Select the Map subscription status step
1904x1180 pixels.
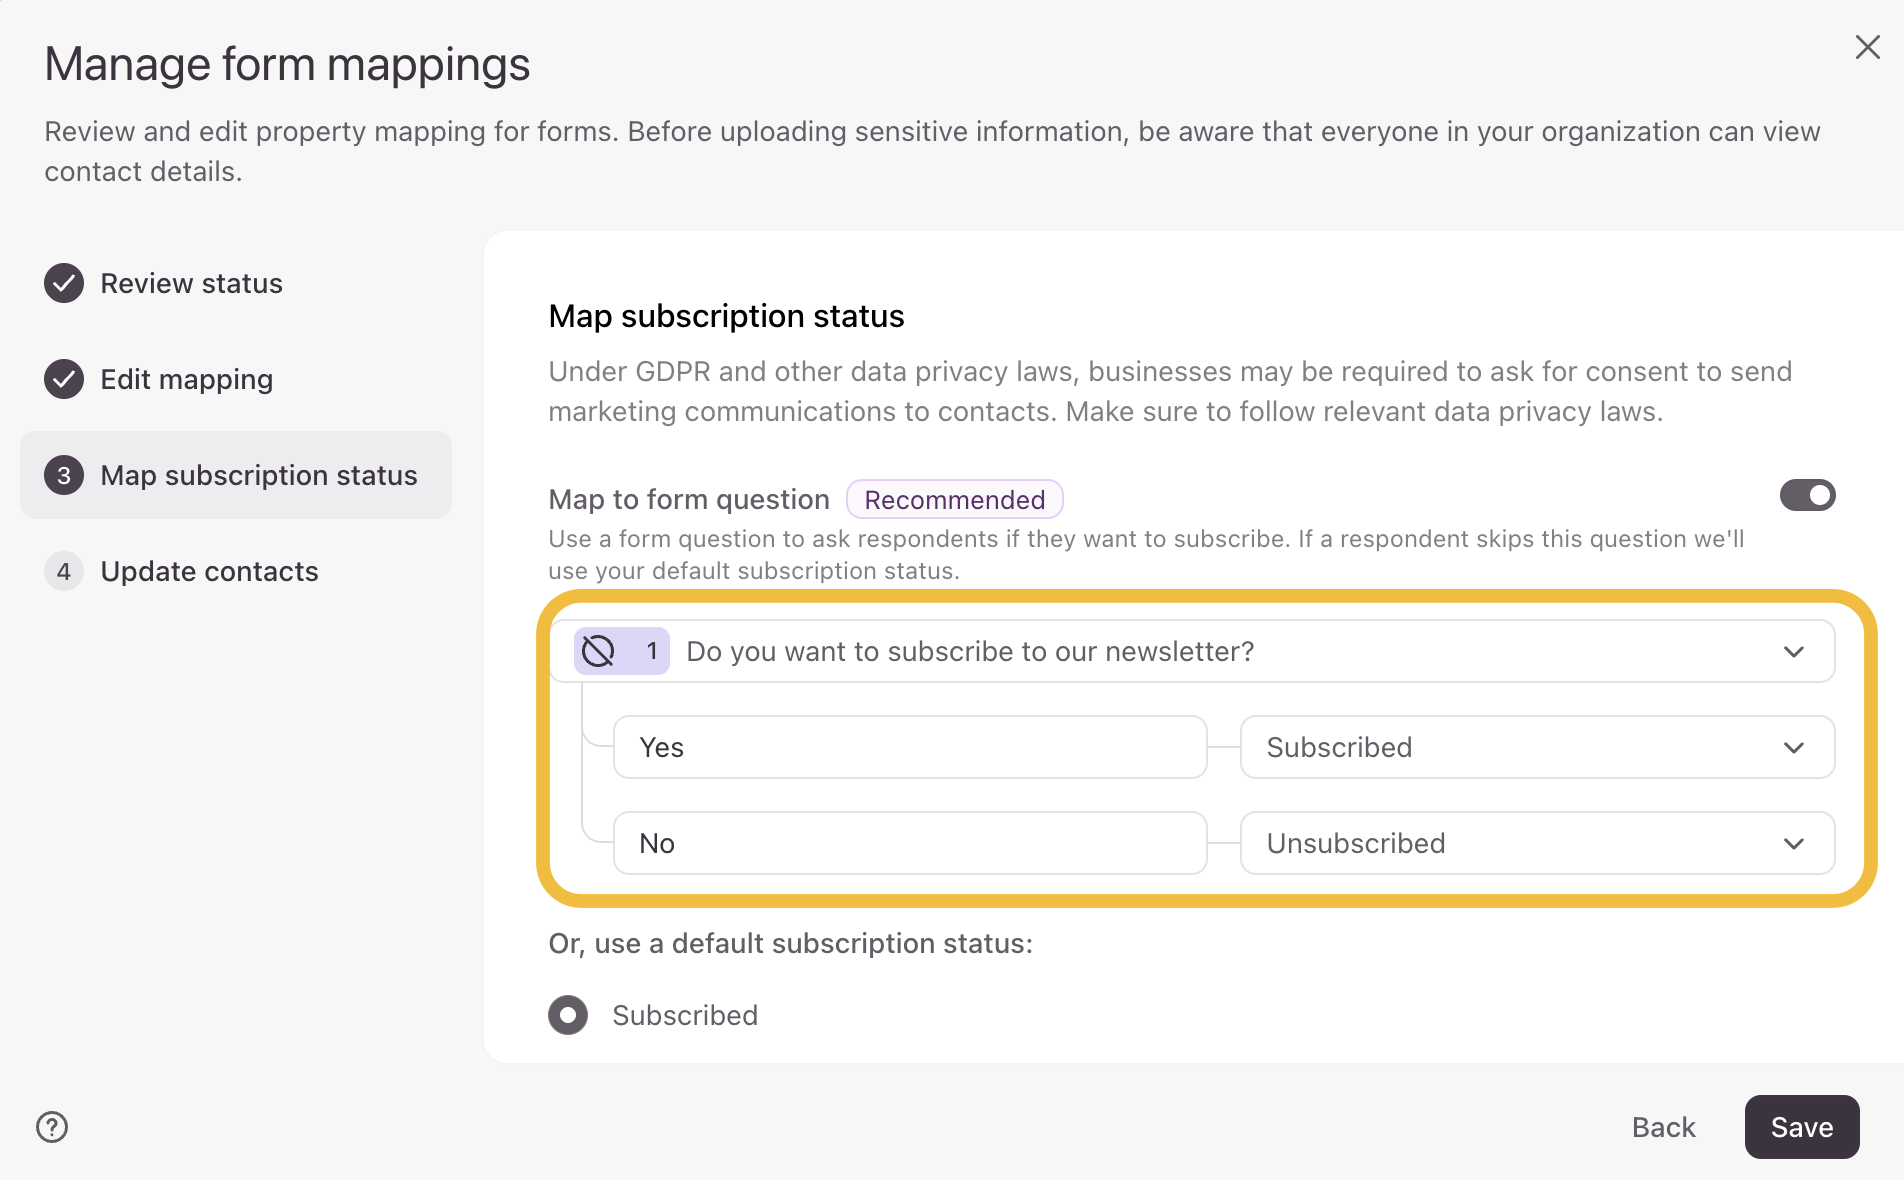258,475
